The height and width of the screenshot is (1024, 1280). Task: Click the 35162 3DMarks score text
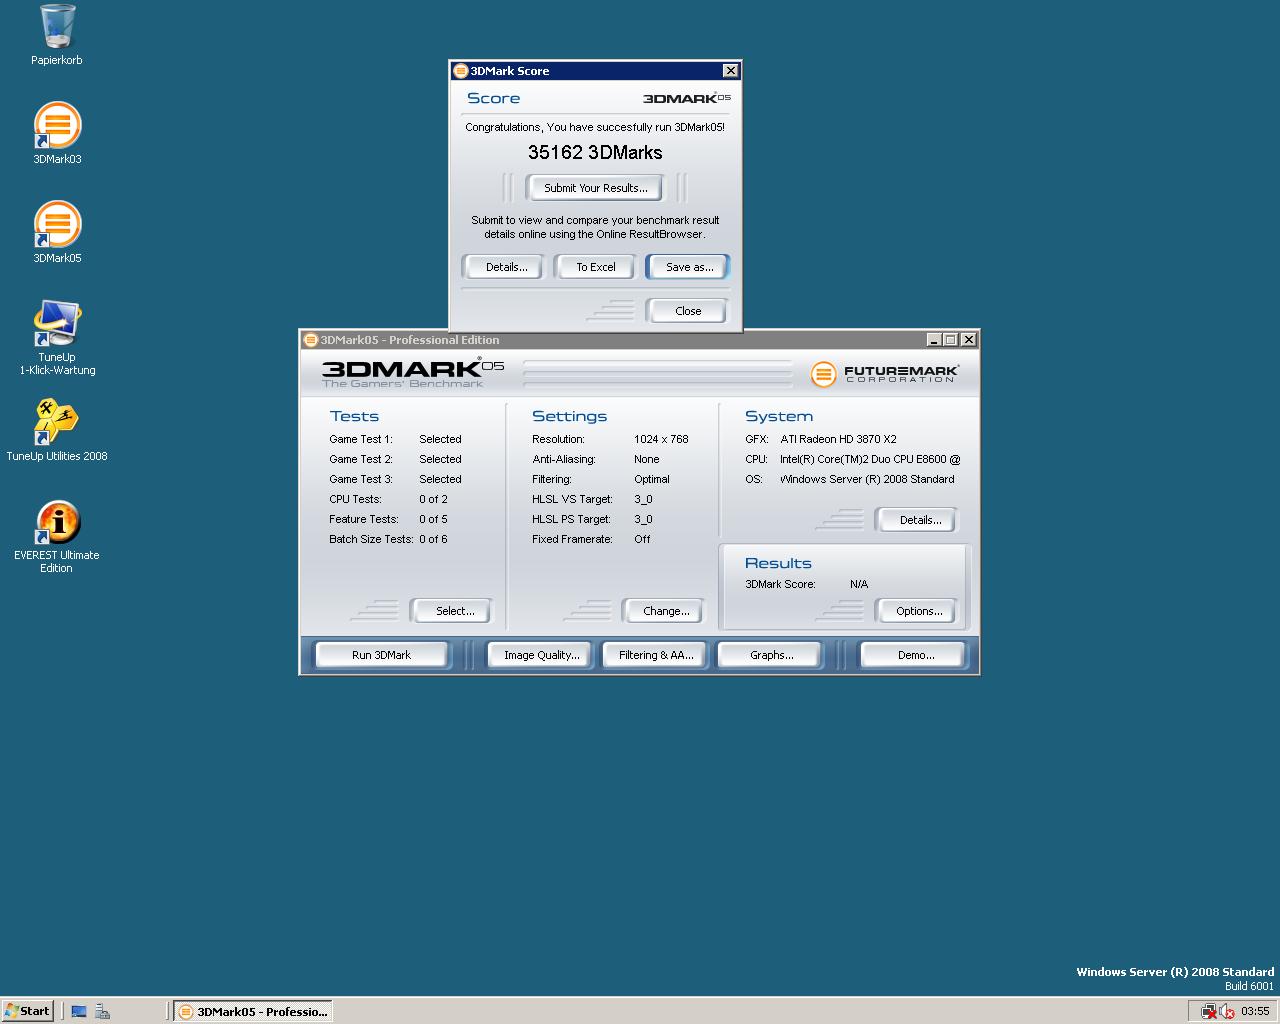595,152
